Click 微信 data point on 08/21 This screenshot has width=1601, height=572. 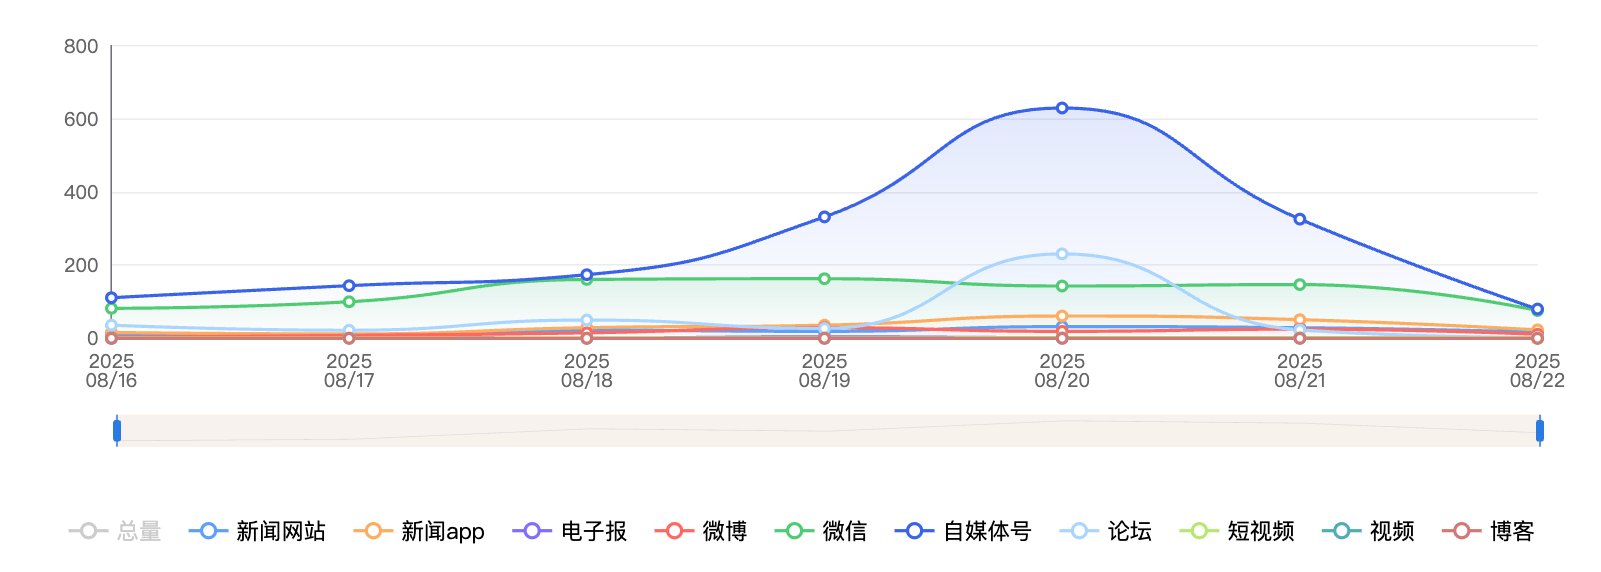1300,285
